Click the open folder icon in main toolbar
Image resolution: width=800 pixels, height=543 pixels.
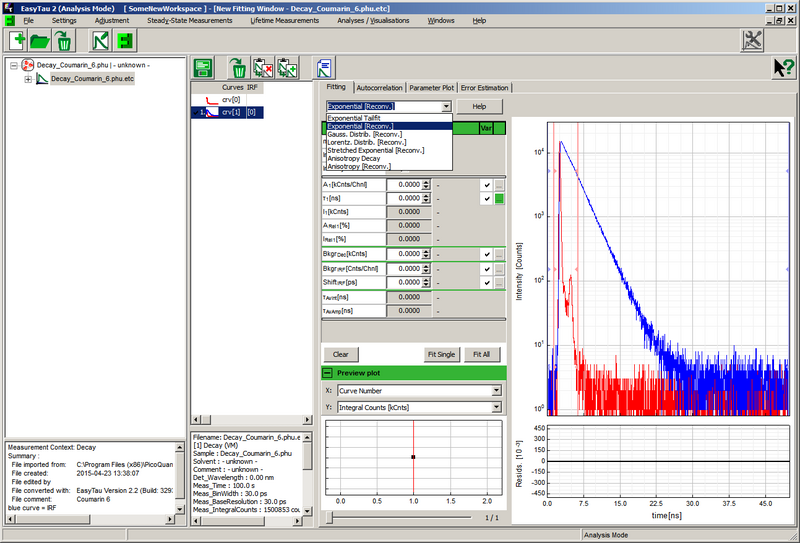[41, 40]
